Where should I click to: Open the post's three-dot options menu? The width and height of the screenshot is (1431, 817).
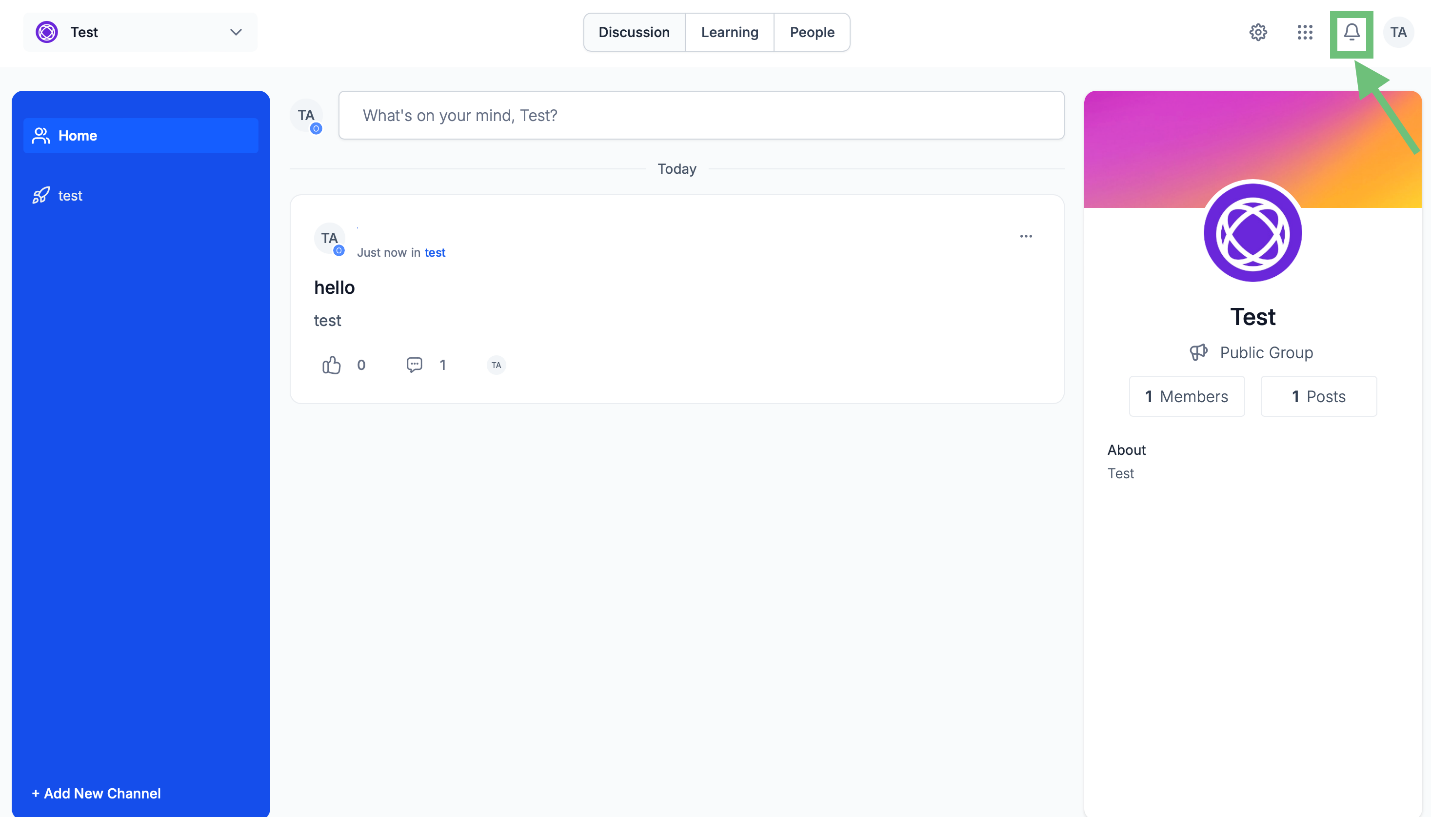(1026, 236)
